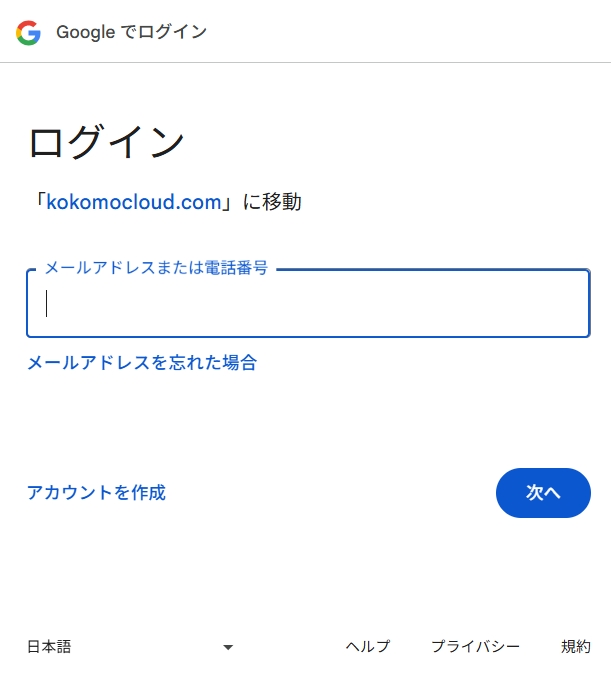Screen dimensions: 611x677
Task: Click the blinking text cursor in email field
Action: tap(47, 304)
